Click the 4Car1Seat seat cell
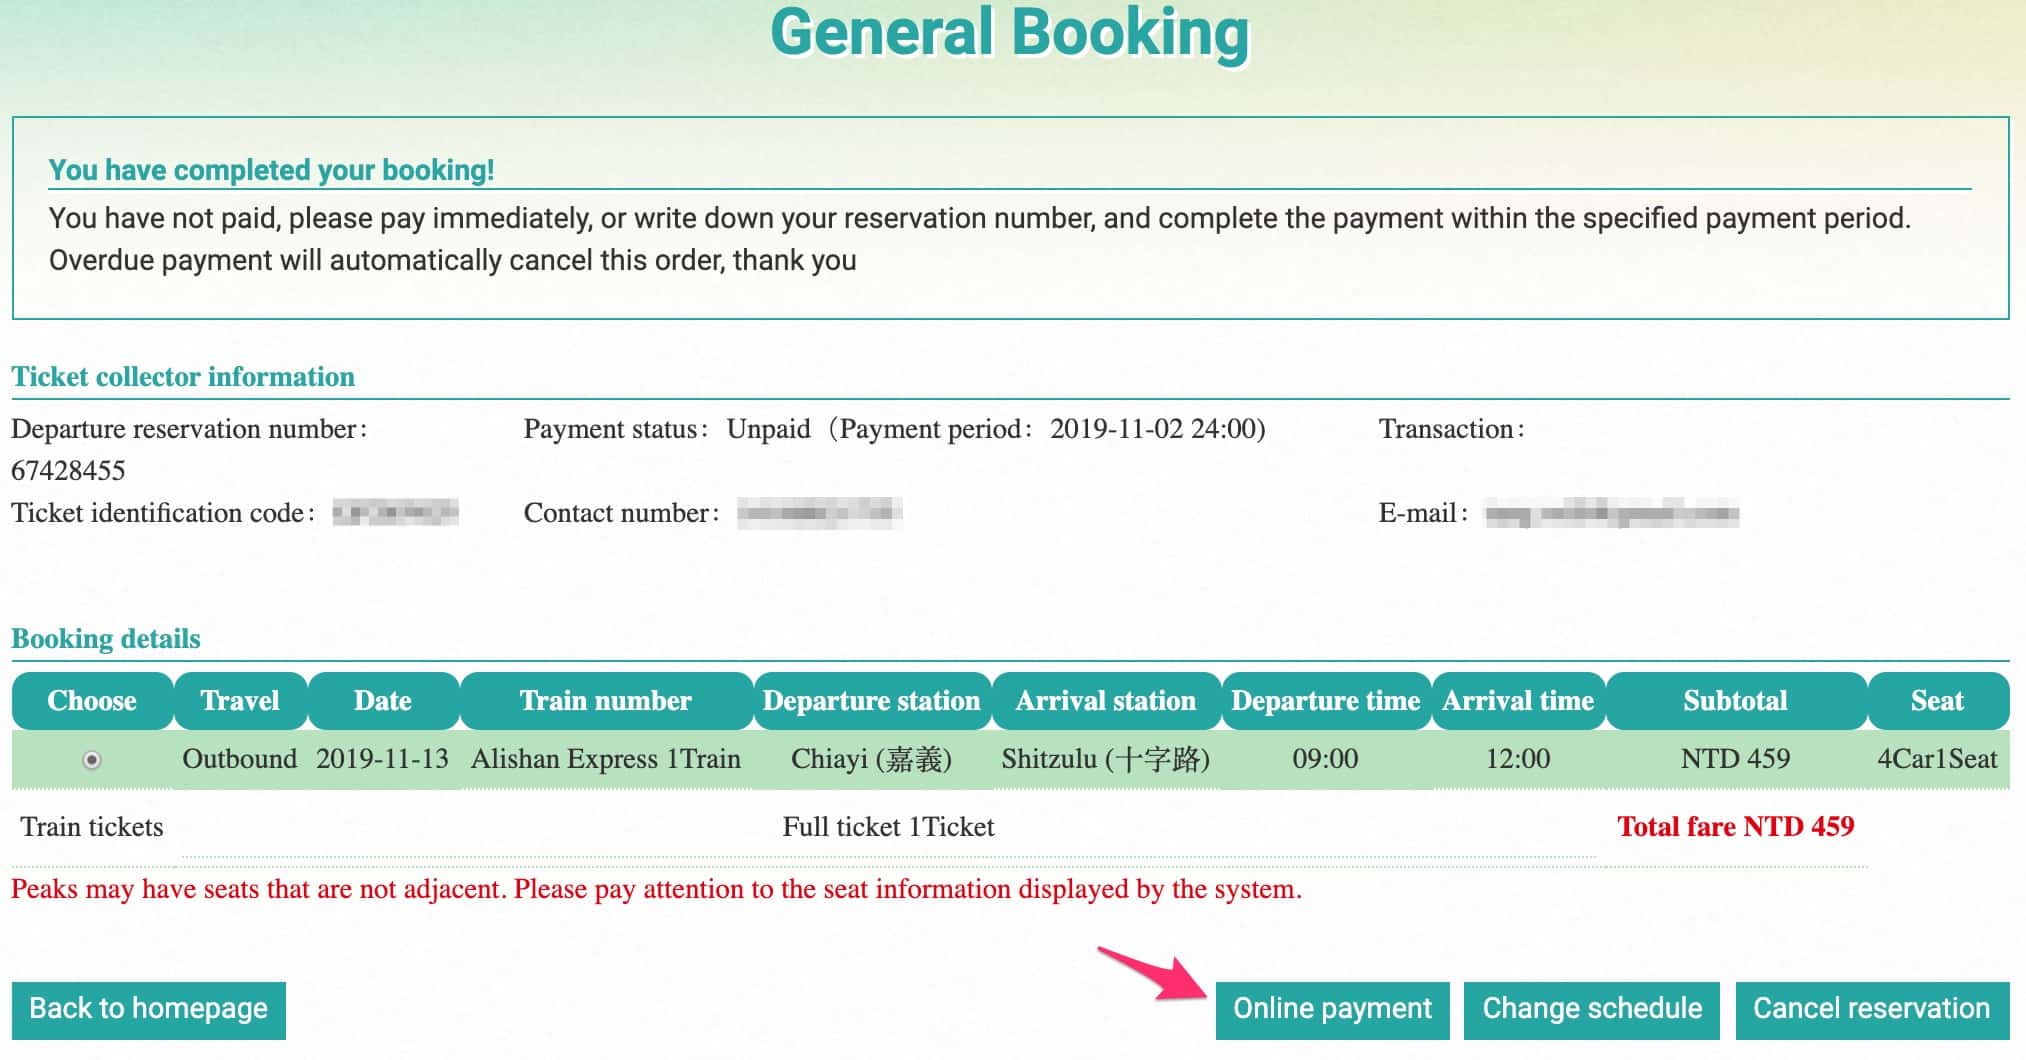Screen dimensions: 2026x1060 [1937, 759]
